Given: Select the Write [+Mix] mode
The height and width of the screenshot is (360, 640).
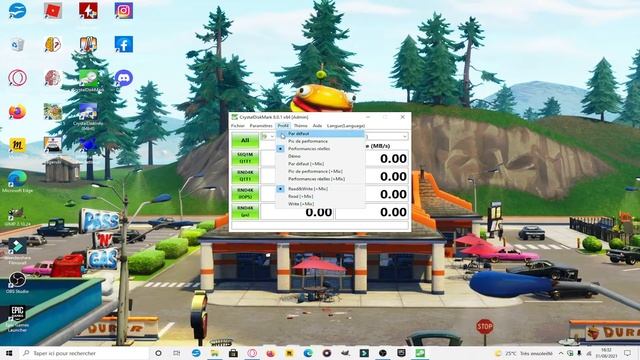Looking at the screenshot, I should coord(320,204).
